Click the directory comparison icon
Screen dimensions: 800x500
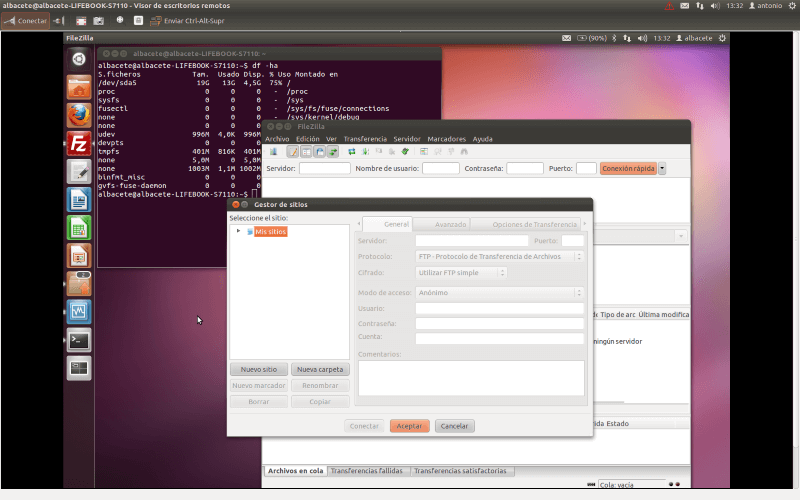(438, 152)
